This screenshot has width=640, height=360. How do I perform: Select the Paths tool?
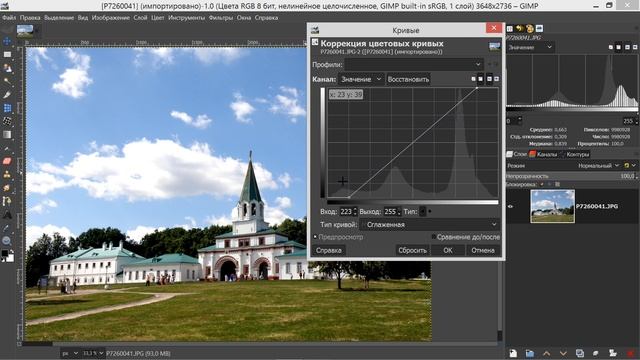coord(7,201)
